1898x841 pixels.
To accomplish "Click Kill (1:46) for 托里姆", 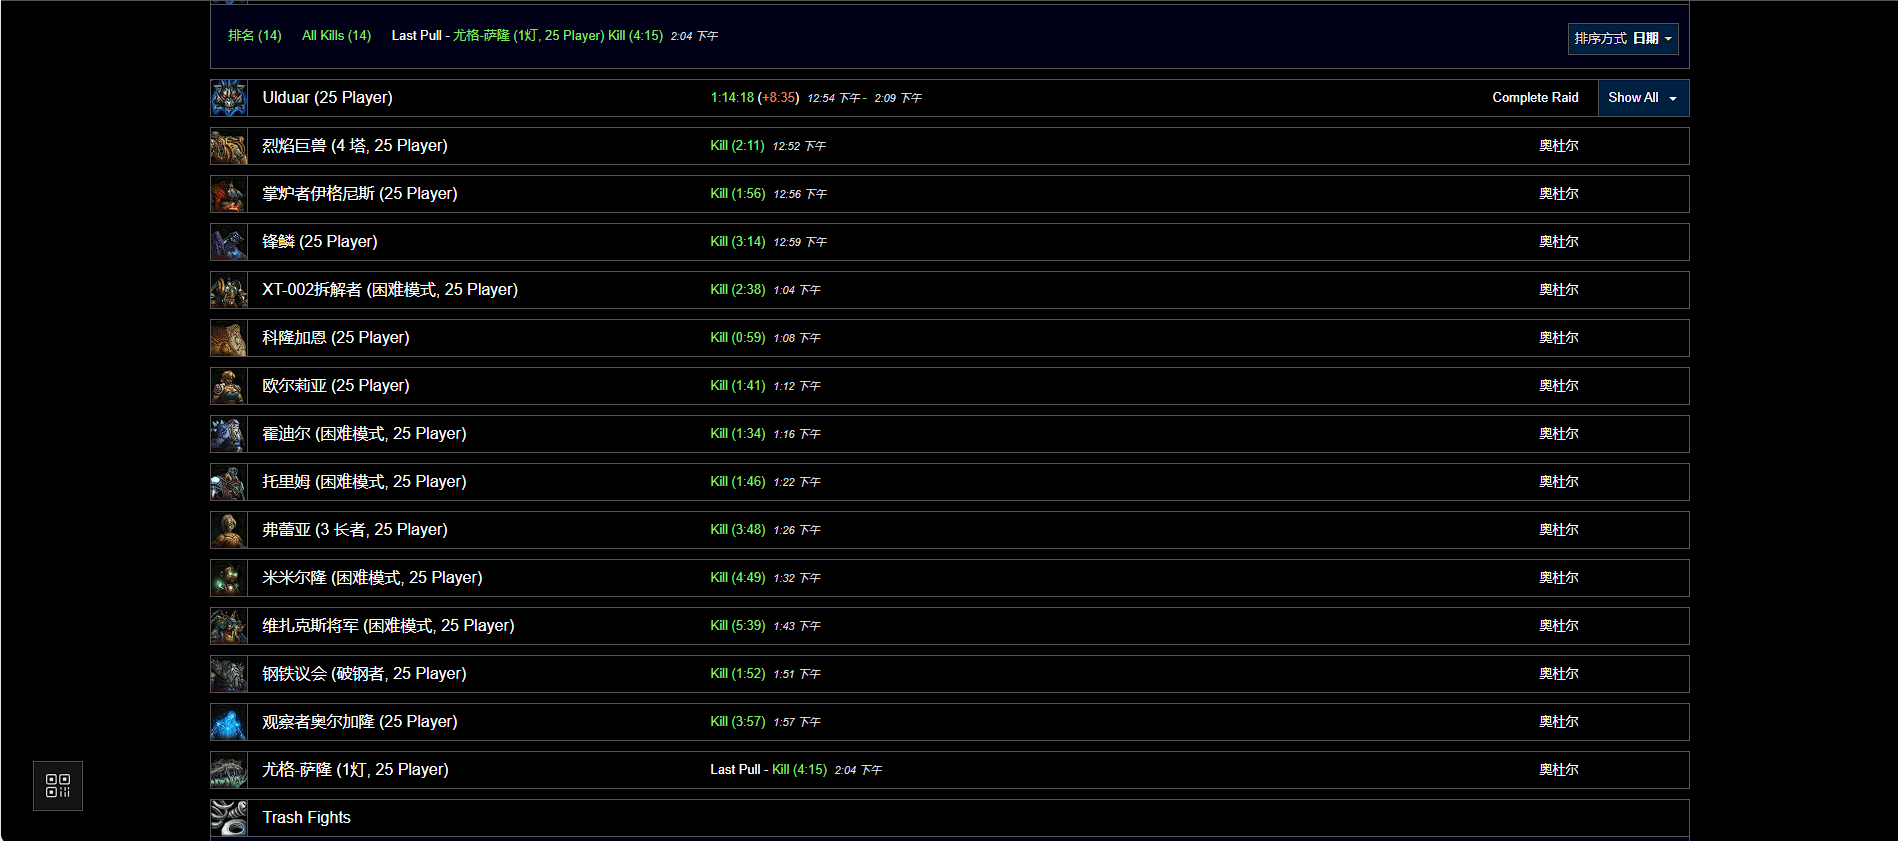I will pyautogui.click(x=737, y=482).
